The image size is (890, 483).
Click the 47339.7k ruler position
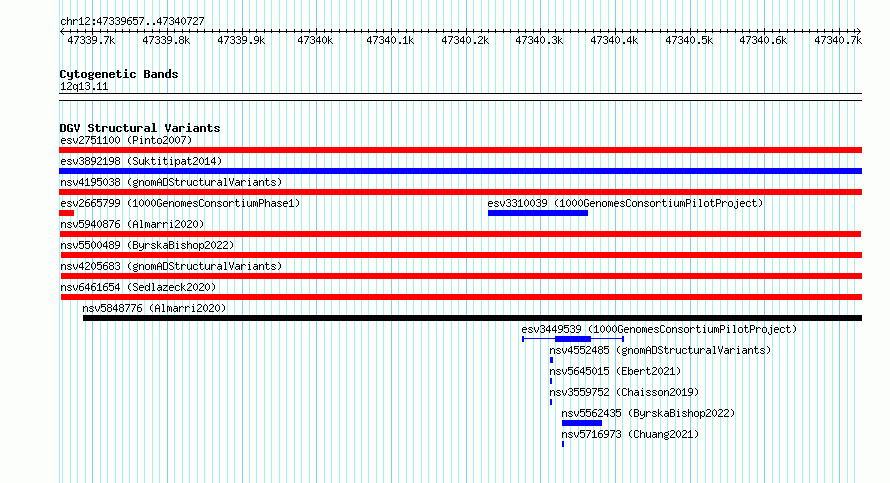91,40
